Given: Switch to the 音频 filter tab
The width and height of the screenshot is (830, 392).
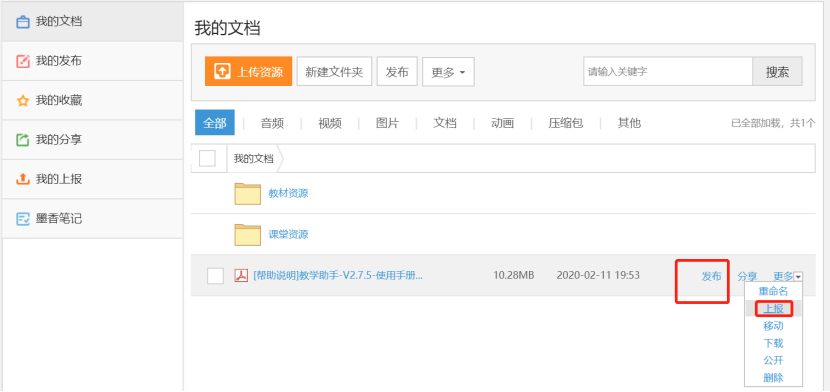Looking at the screenshot, I should point(272,124).
